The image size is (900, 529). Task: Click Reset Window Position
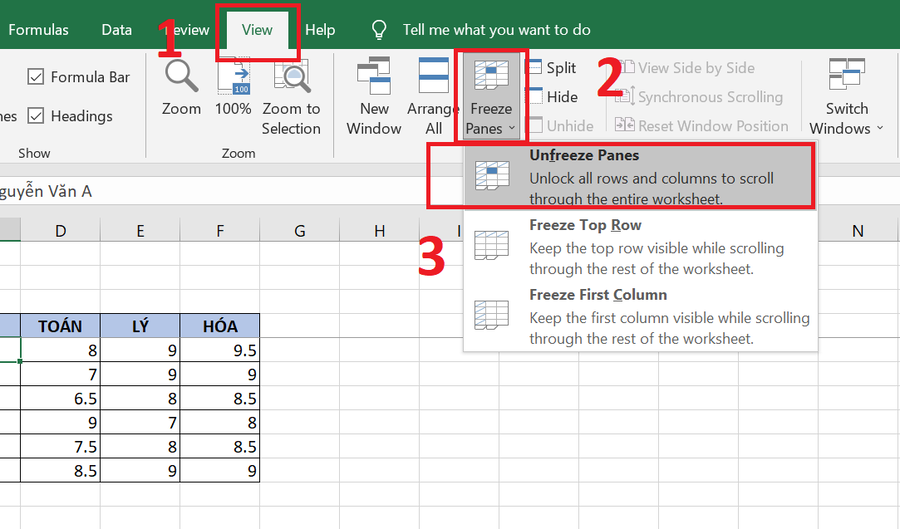click(701, 126)
